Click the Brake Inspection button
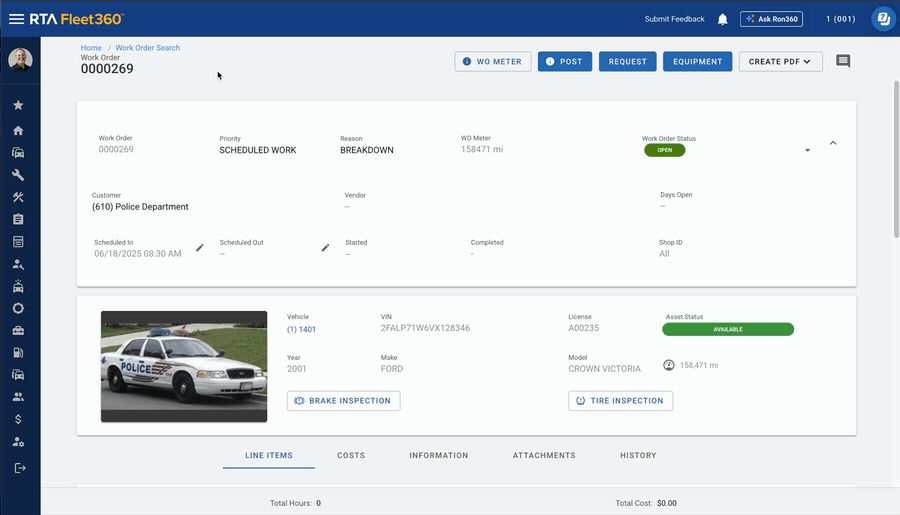Viewport: 900px width, 515px height. 344,401
